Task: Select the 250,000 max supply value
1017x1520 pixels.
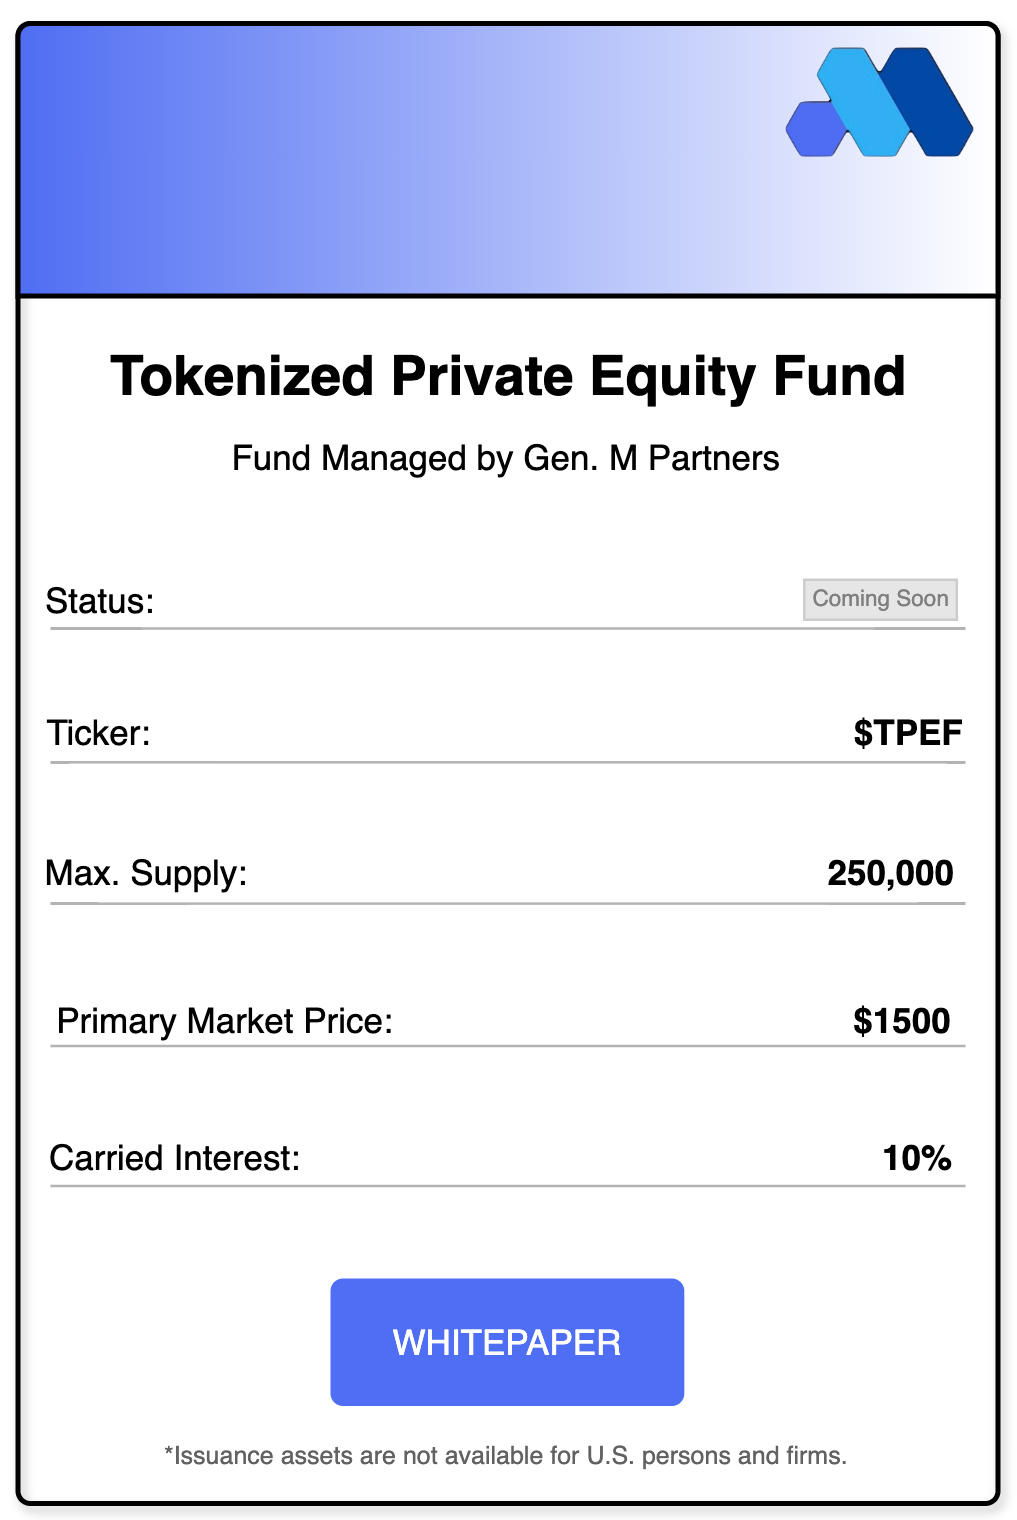Action: coord(890,873)
